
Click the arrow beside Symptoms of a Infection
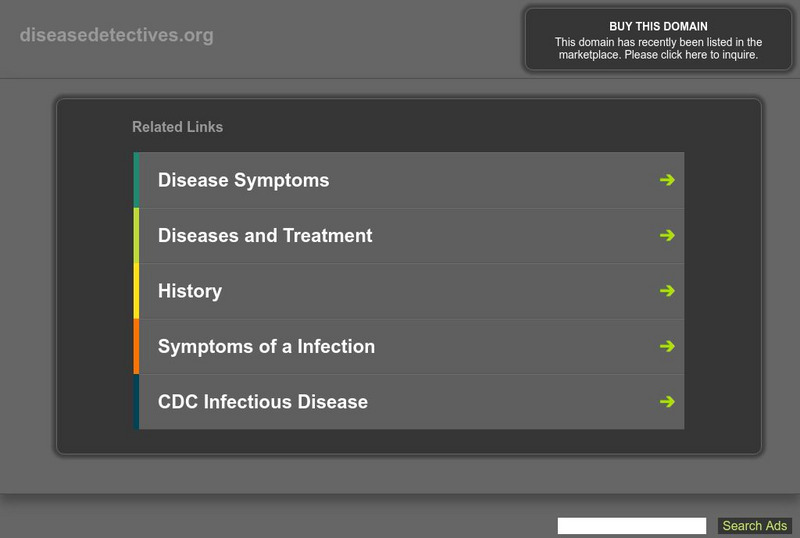click(x=667, y=347)
